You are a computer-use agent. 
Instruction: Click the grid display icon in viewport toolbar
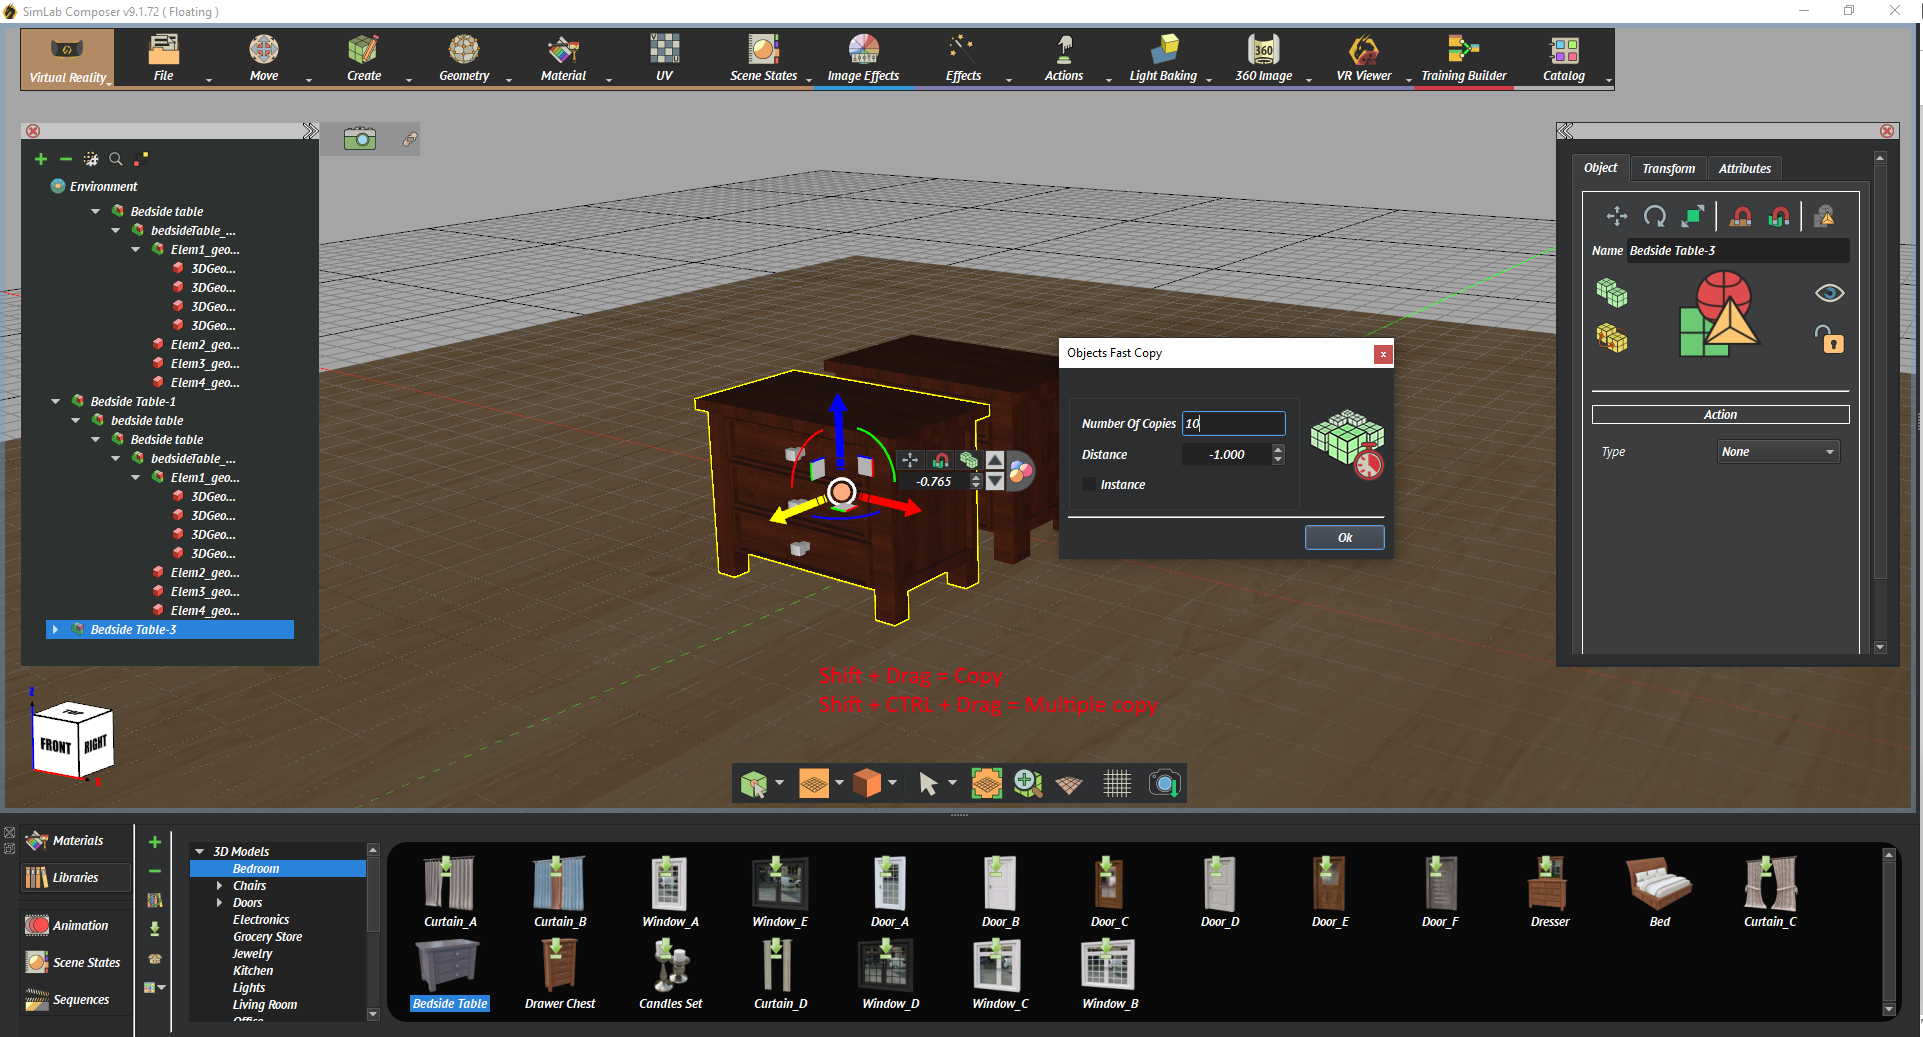click(x=1117, y=784)
